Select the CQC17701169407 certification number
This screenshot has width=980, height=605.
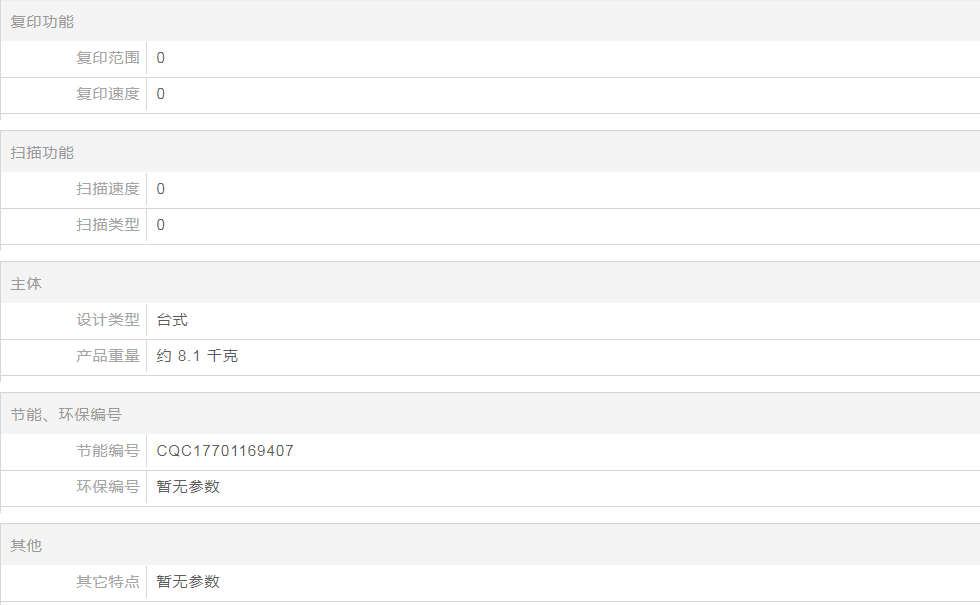click(225, 451)
